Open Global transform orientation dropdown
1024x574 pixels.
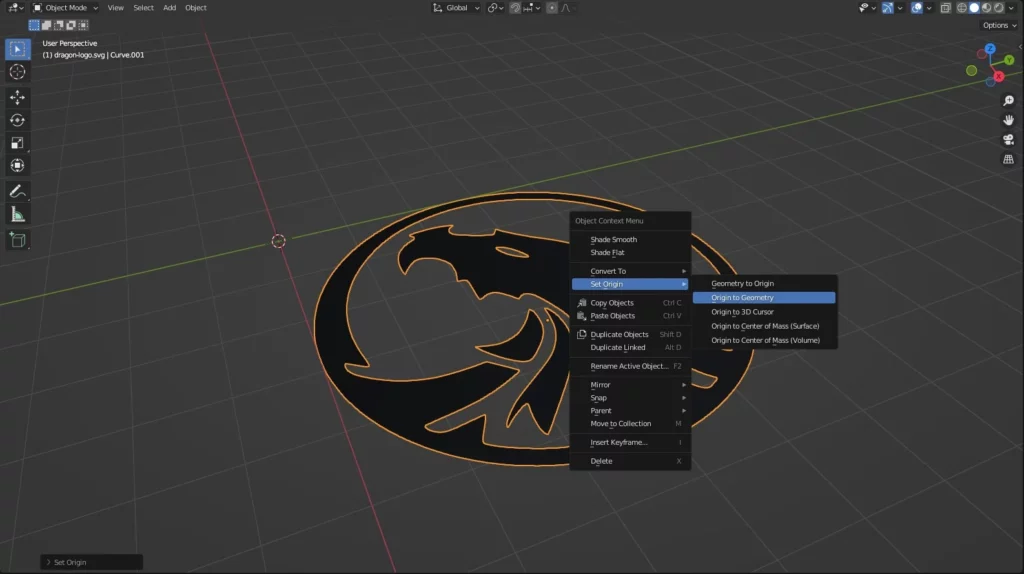pyautogui.click(x=456, y=8)
